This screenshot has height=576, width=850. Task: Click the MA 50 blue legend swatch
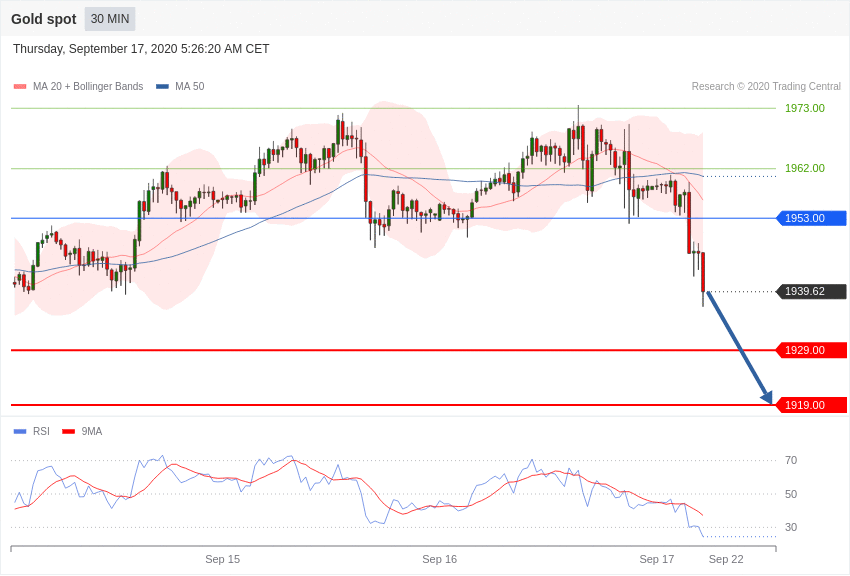162,87
